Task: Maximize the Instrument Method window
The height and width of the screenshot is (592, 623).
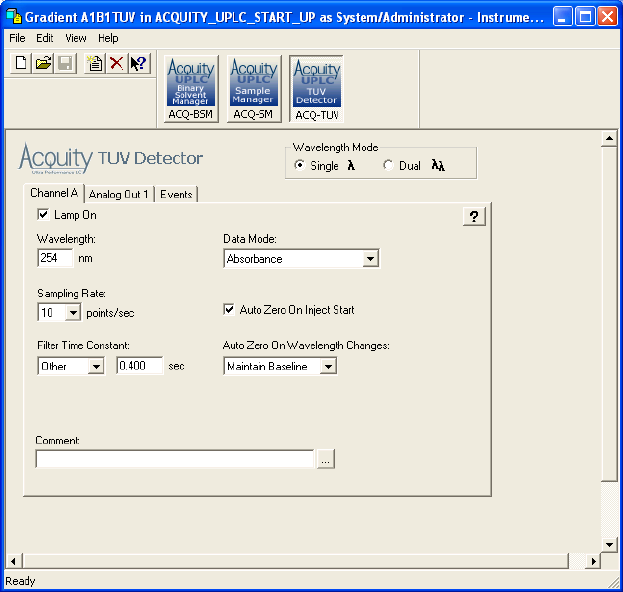Action: 585,17
